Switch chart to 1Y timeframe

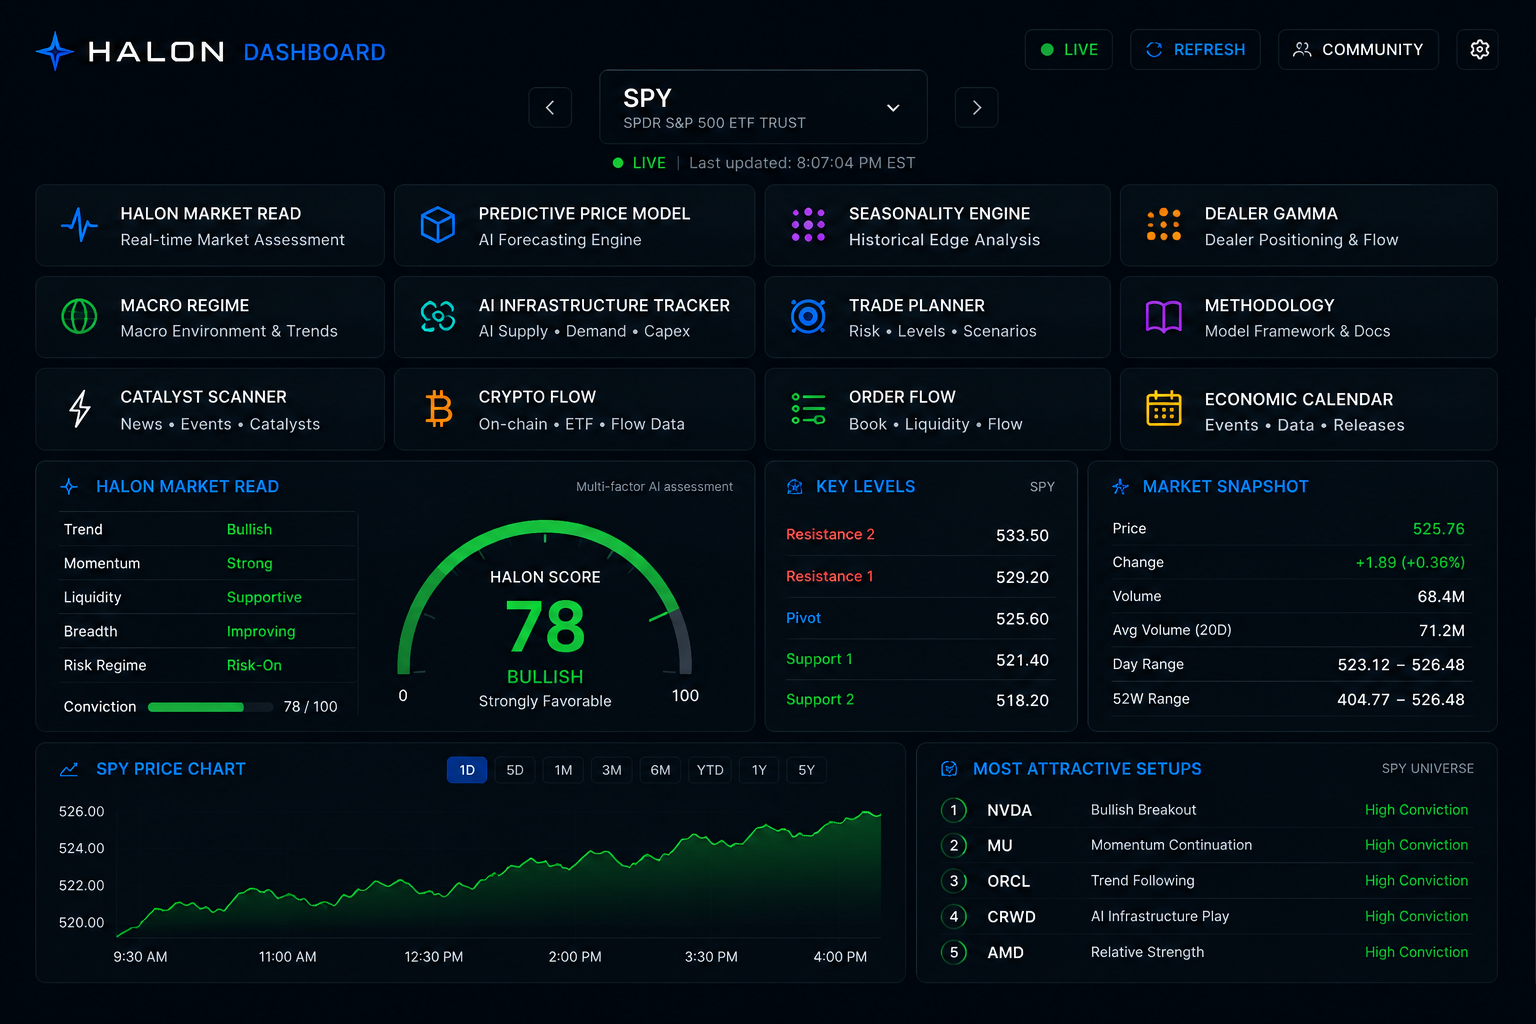tap(759, 770)
